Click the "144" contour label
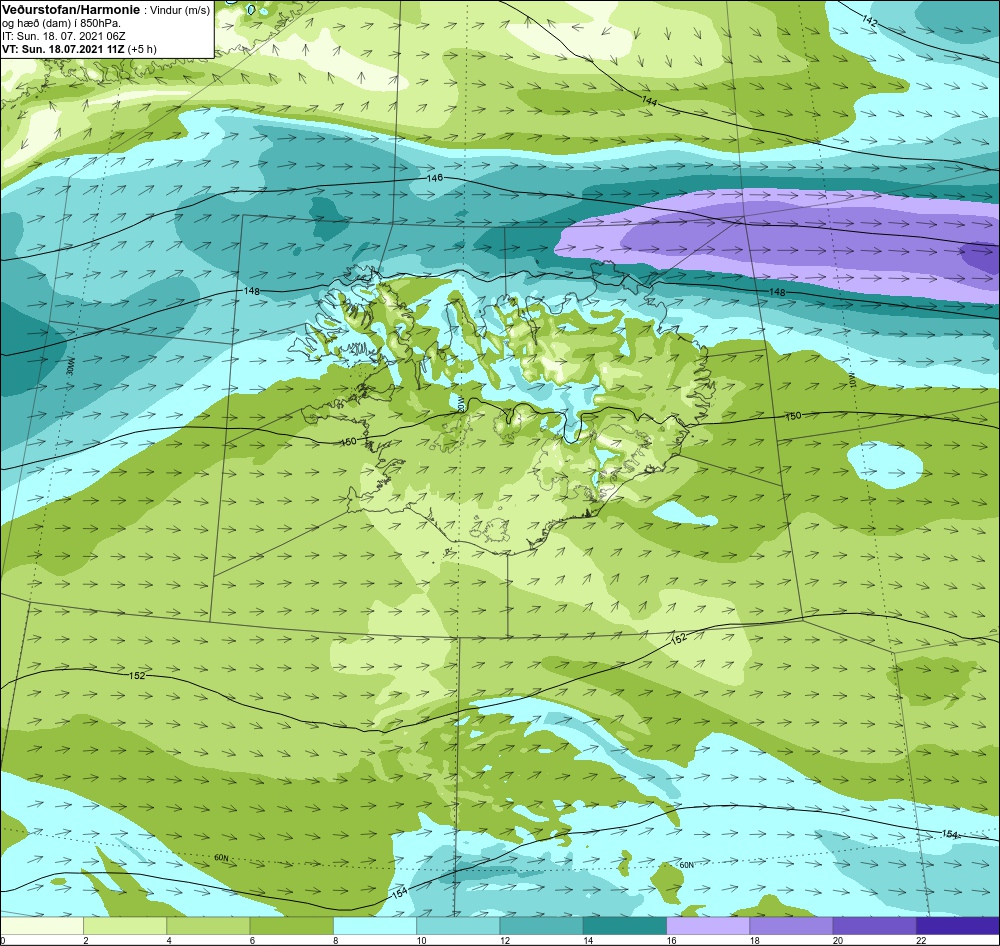Screen dimensions: 1000x946 649,101
